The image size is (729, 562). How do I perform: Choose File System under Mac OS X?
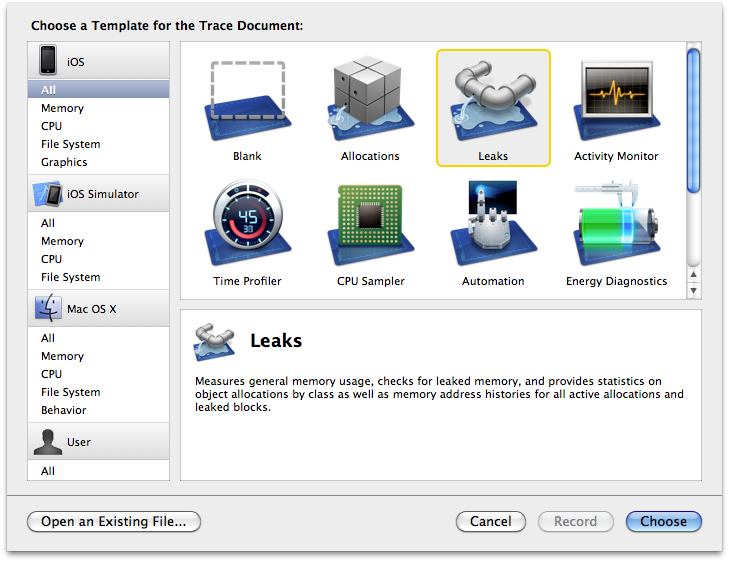point(99,392)
